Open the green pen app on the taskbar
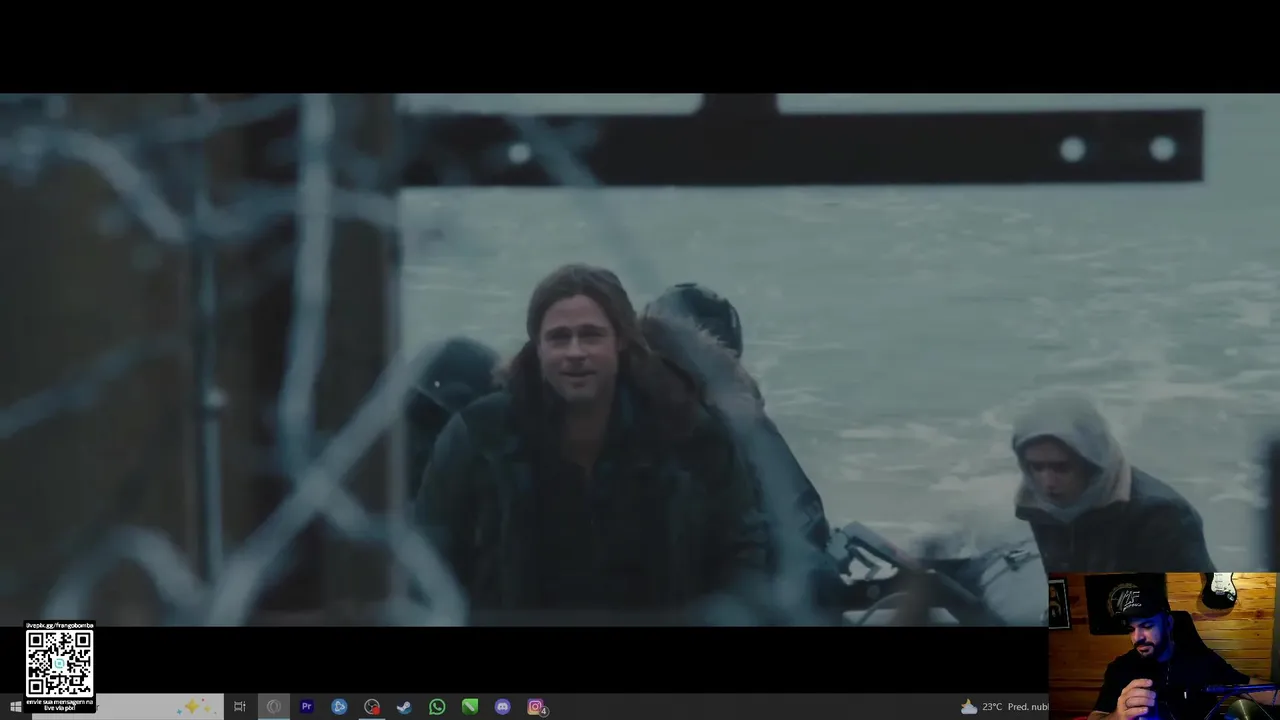Image resolution: width=1280 pixels, height=720 pixels. point(470,707)
